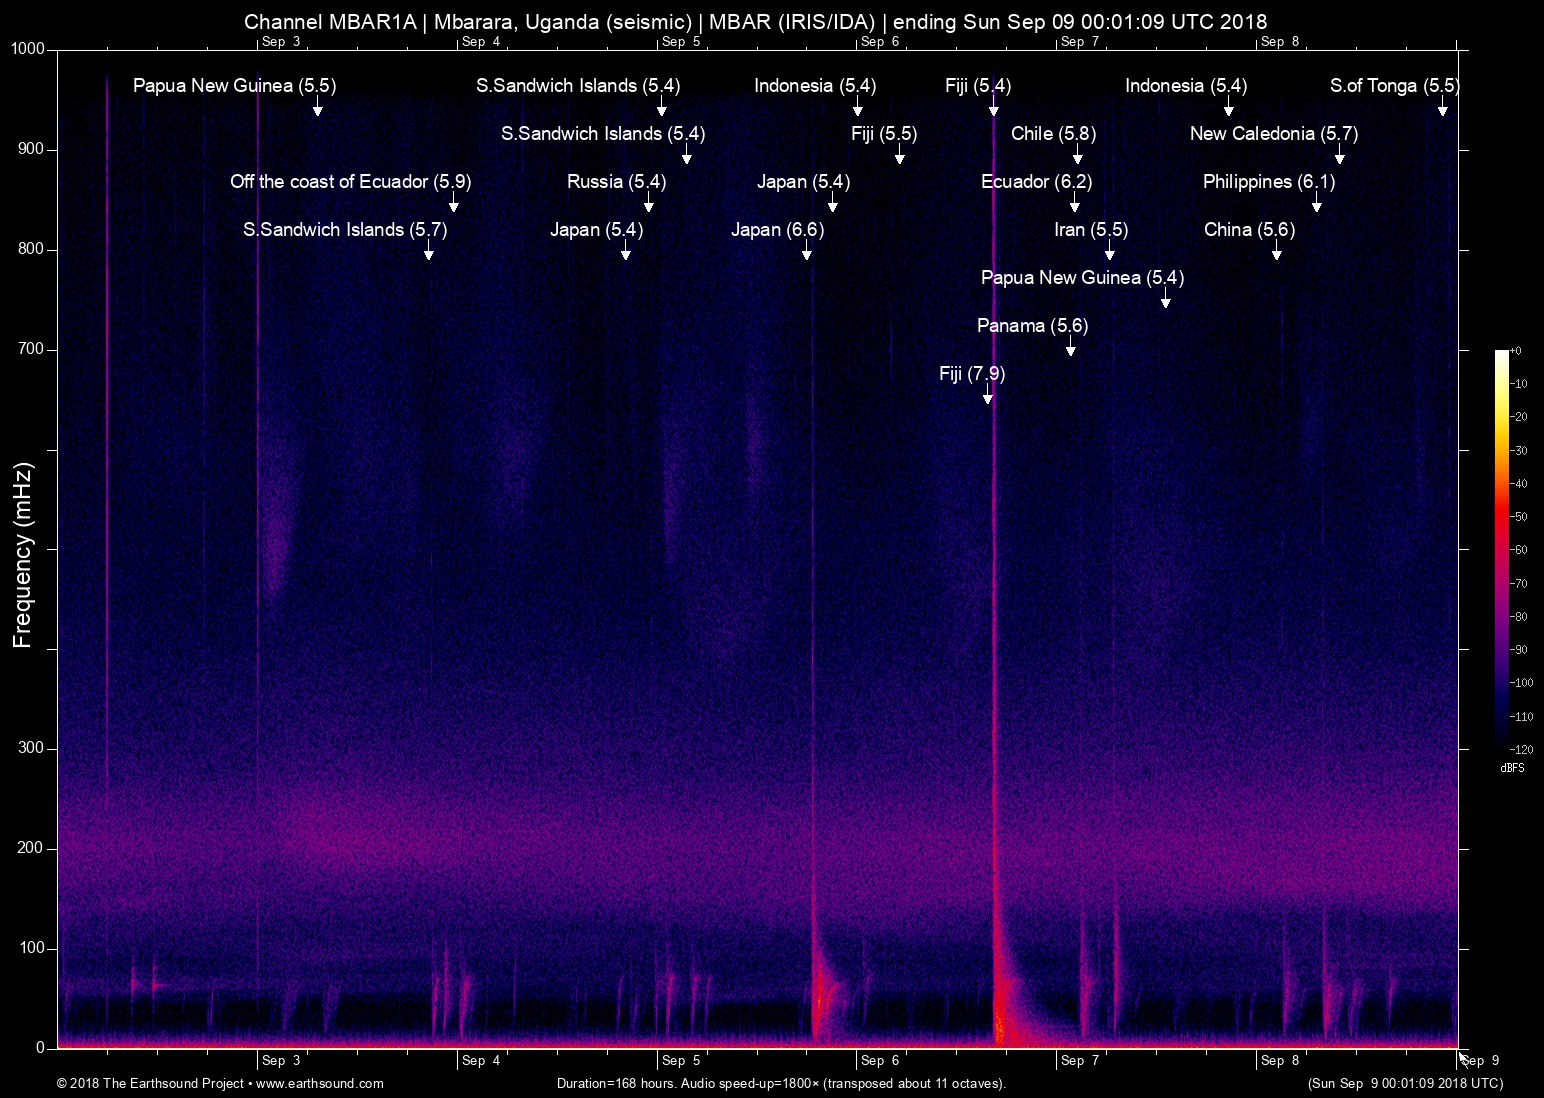Select the Japan (6.6) event label
The image size is (1544, 1098).
777,230
